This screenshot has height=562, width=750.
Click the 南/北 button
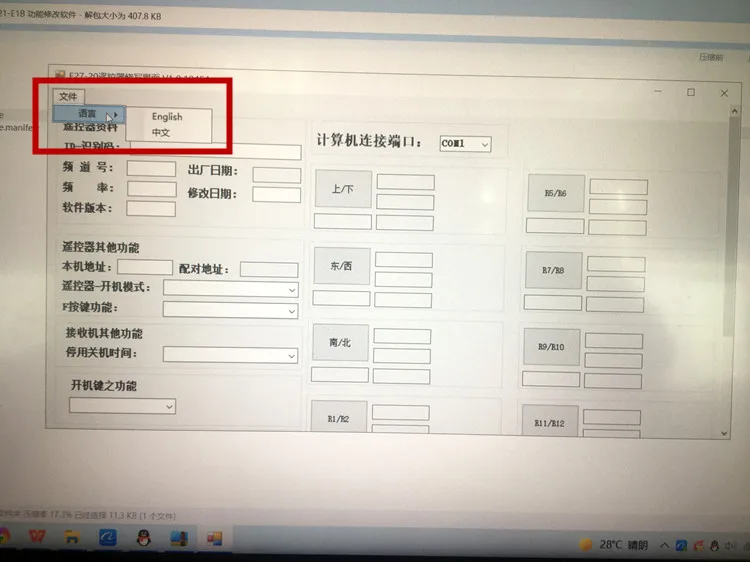(340, 342)
